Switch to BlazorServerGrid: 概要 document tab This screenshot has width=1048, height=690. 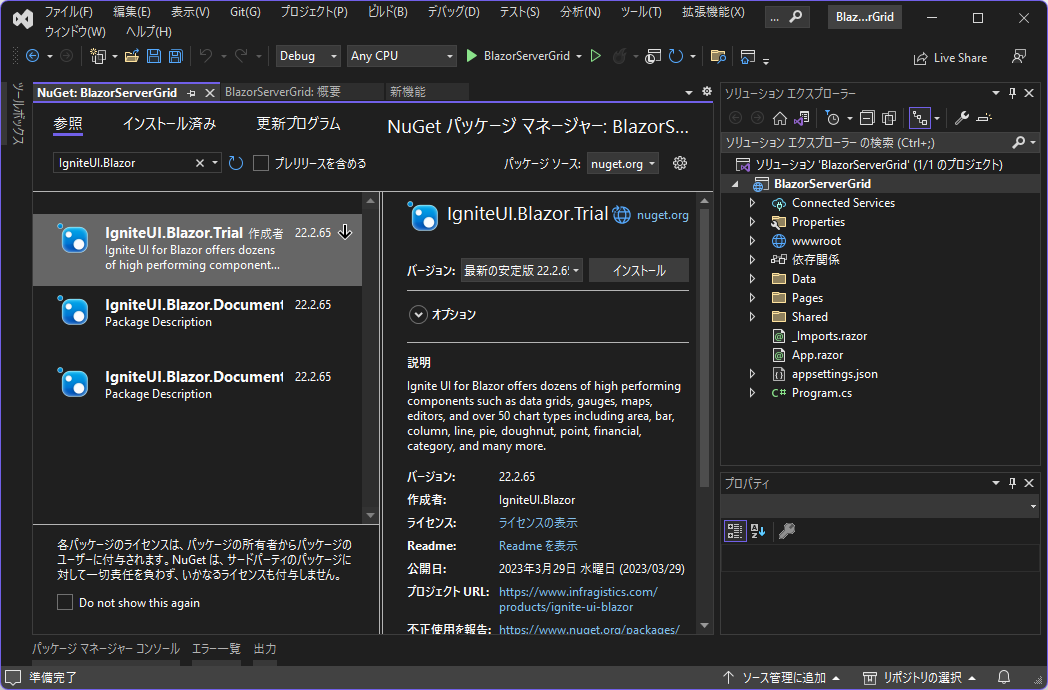click(x=283, y=92)
